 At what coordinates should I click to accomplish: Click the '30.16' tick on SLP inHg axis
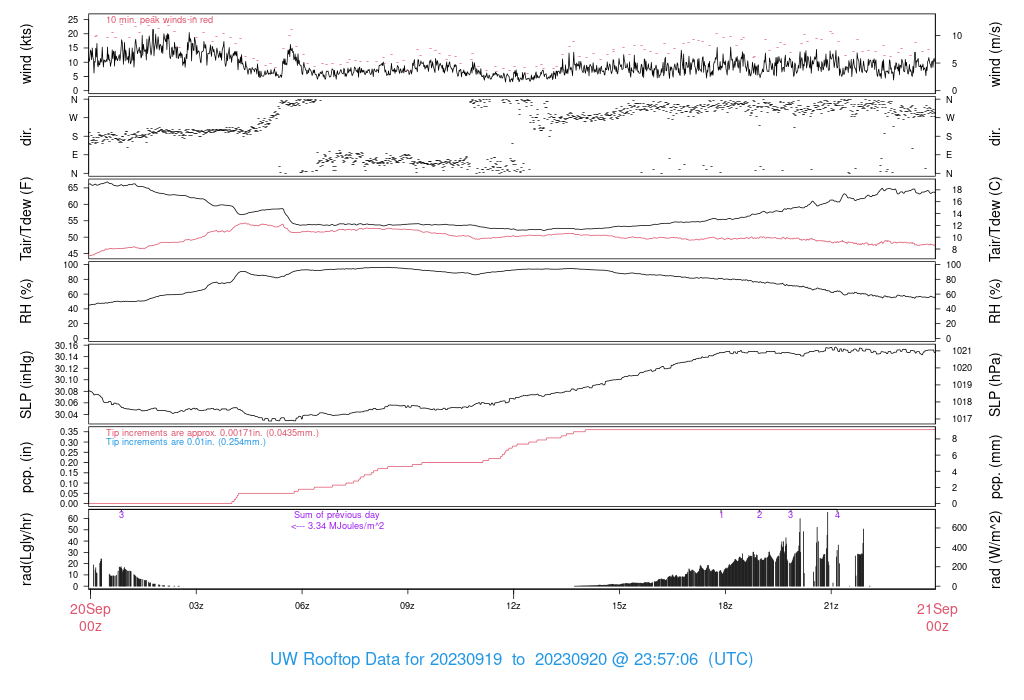[x=67, y=346]
